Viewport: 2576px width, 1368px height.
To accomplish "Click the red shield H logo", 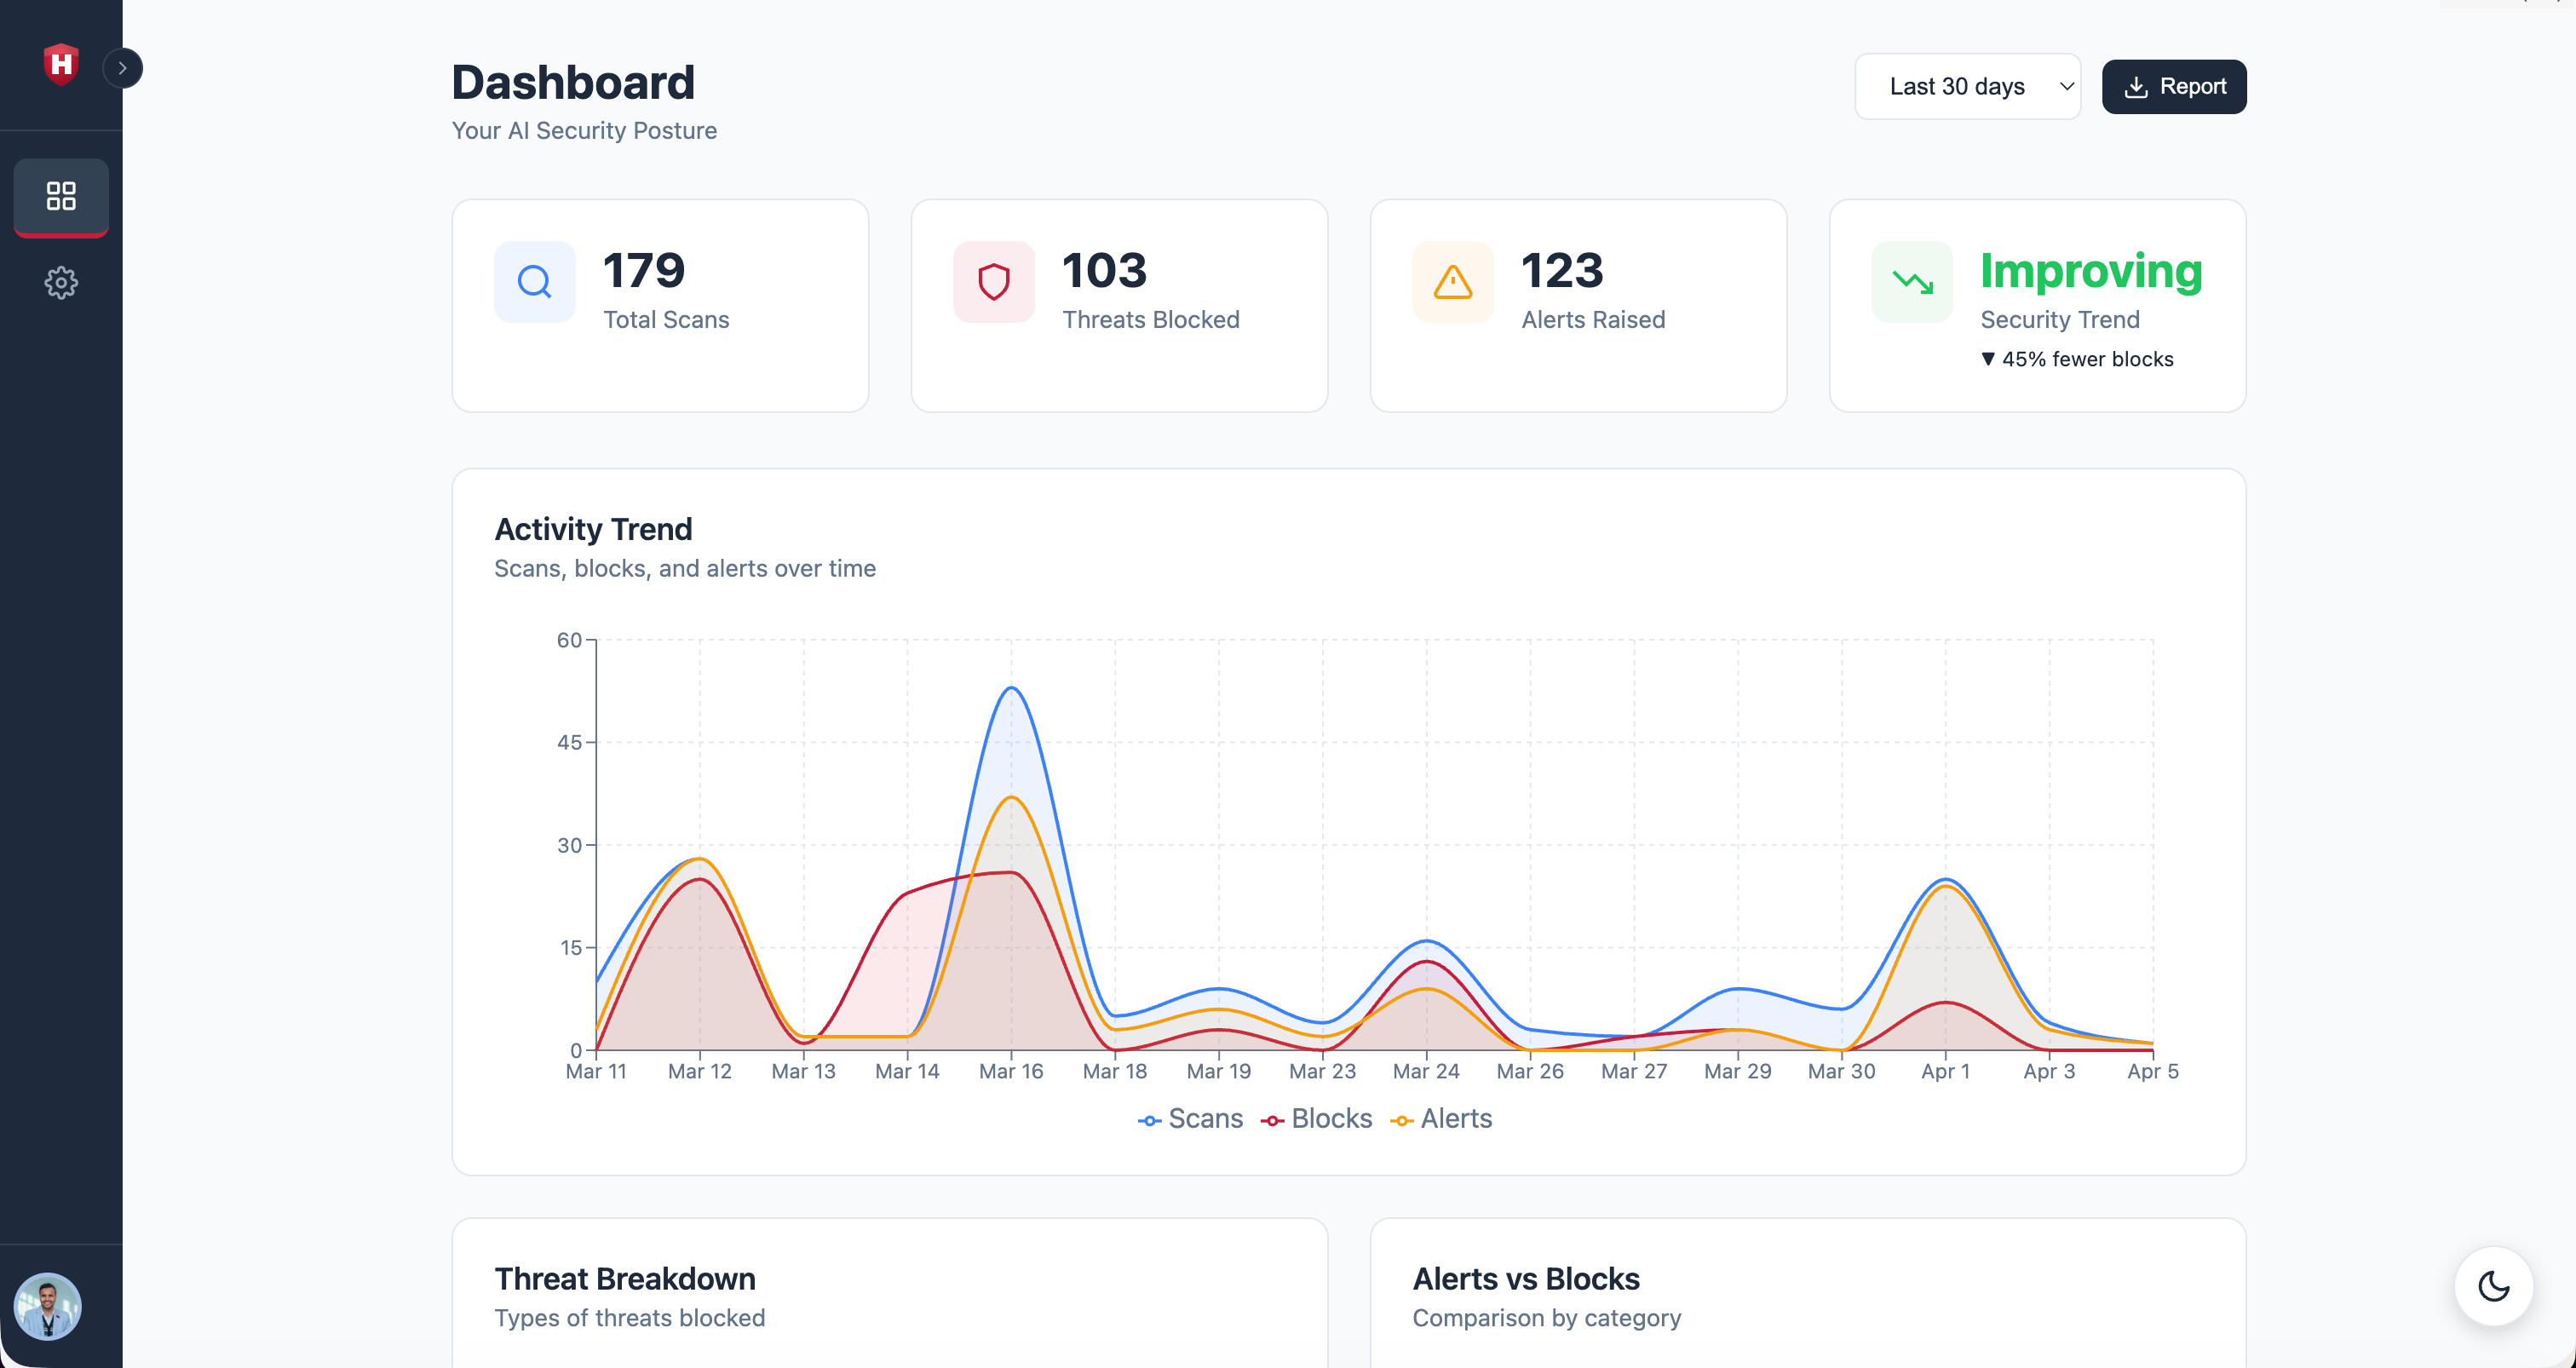I will [61, 65].
